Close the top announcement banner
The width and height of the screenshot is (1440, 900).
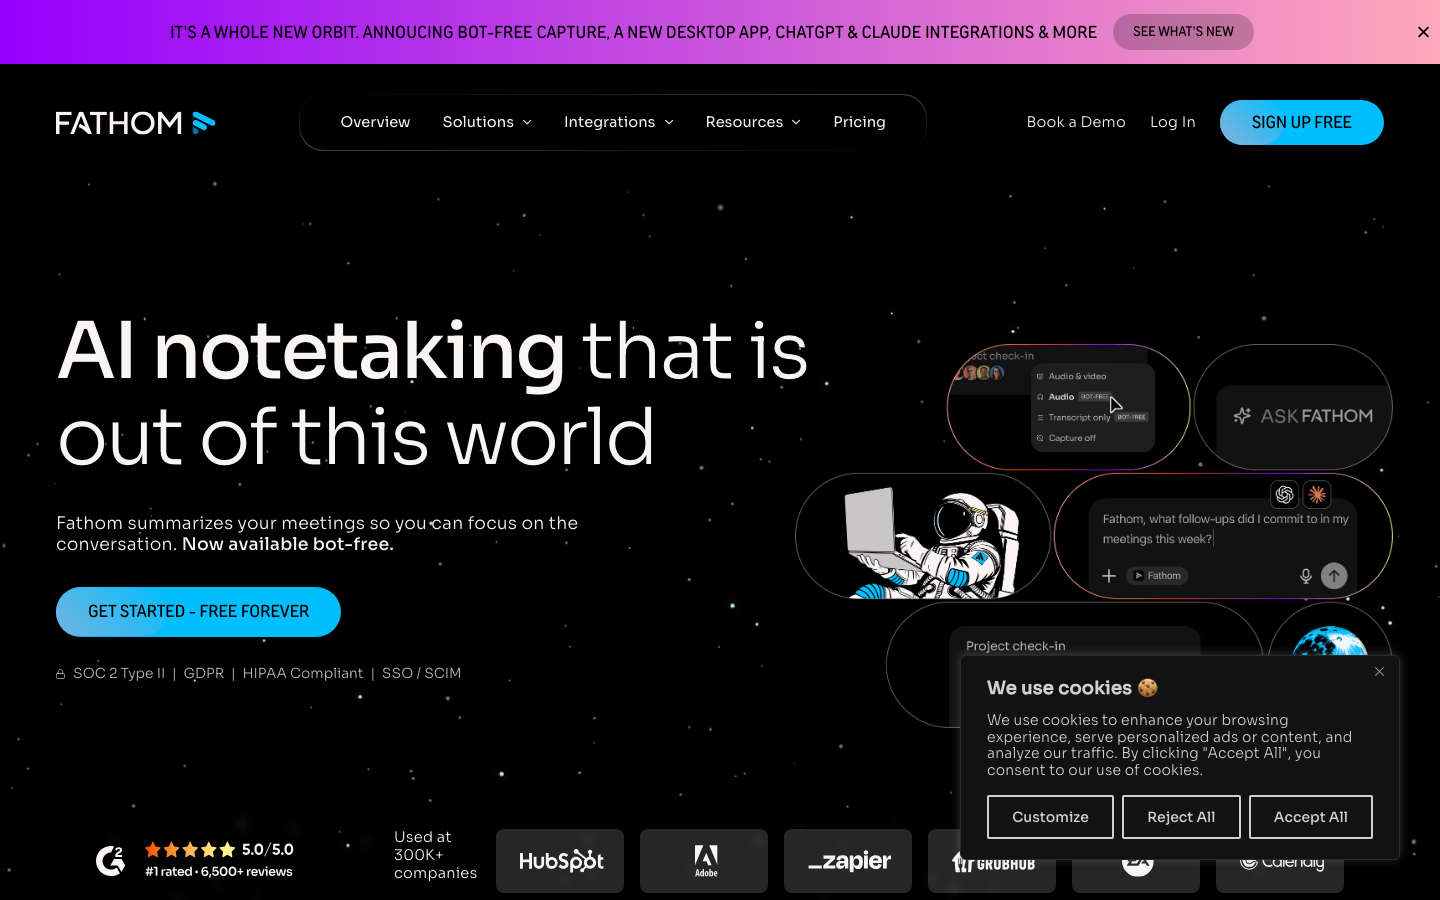1423,32
